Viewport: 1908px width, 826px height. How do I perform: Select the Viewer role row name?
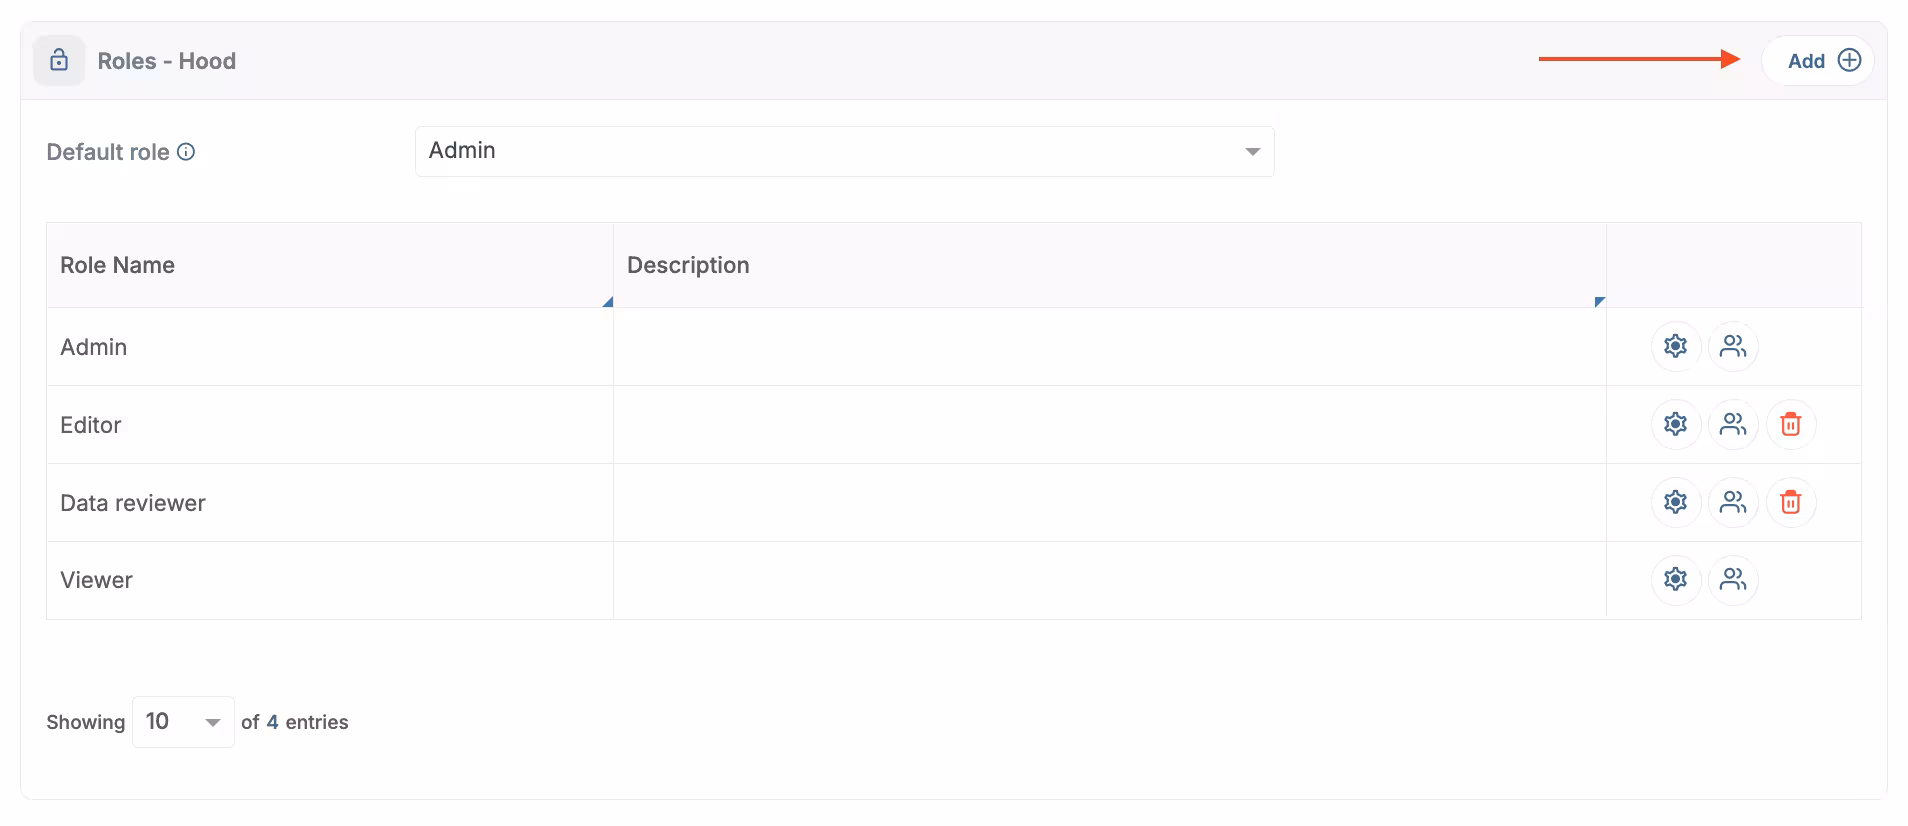click(x=96, y=580)
